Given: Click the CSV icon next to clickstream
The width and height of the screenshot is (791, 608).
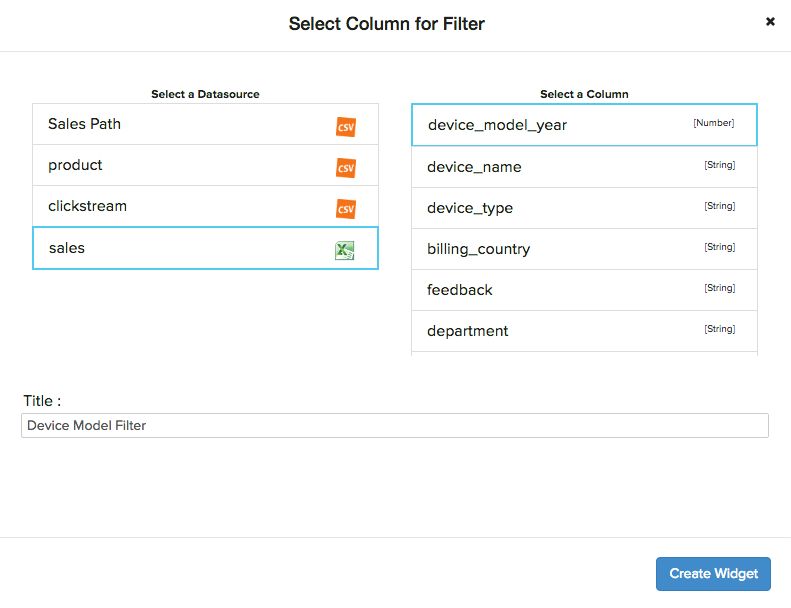Looking at the screenshot, I should (x=345, y=209).
